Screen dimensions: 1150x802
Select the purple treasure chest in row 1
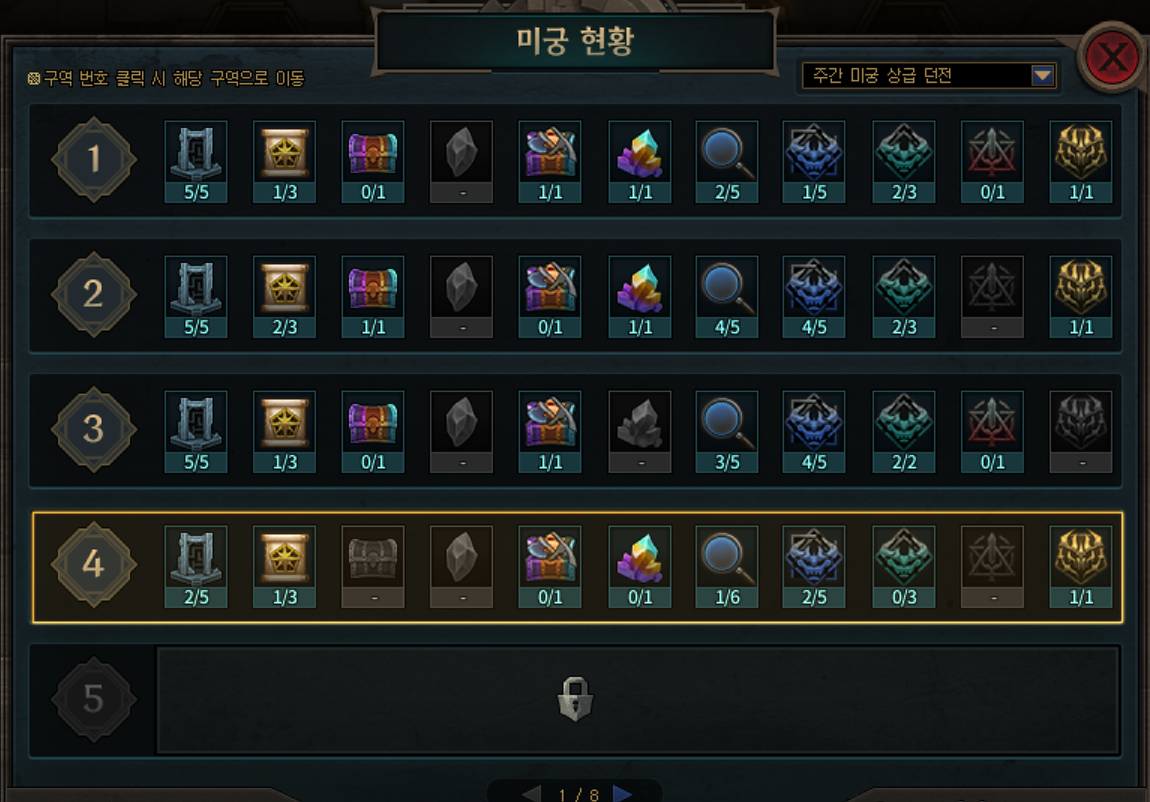click(x=373, y=161)
